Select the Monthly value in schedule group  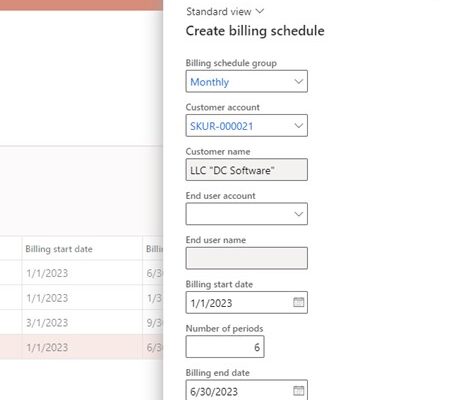pyautogui.click(x=209, y=82)
